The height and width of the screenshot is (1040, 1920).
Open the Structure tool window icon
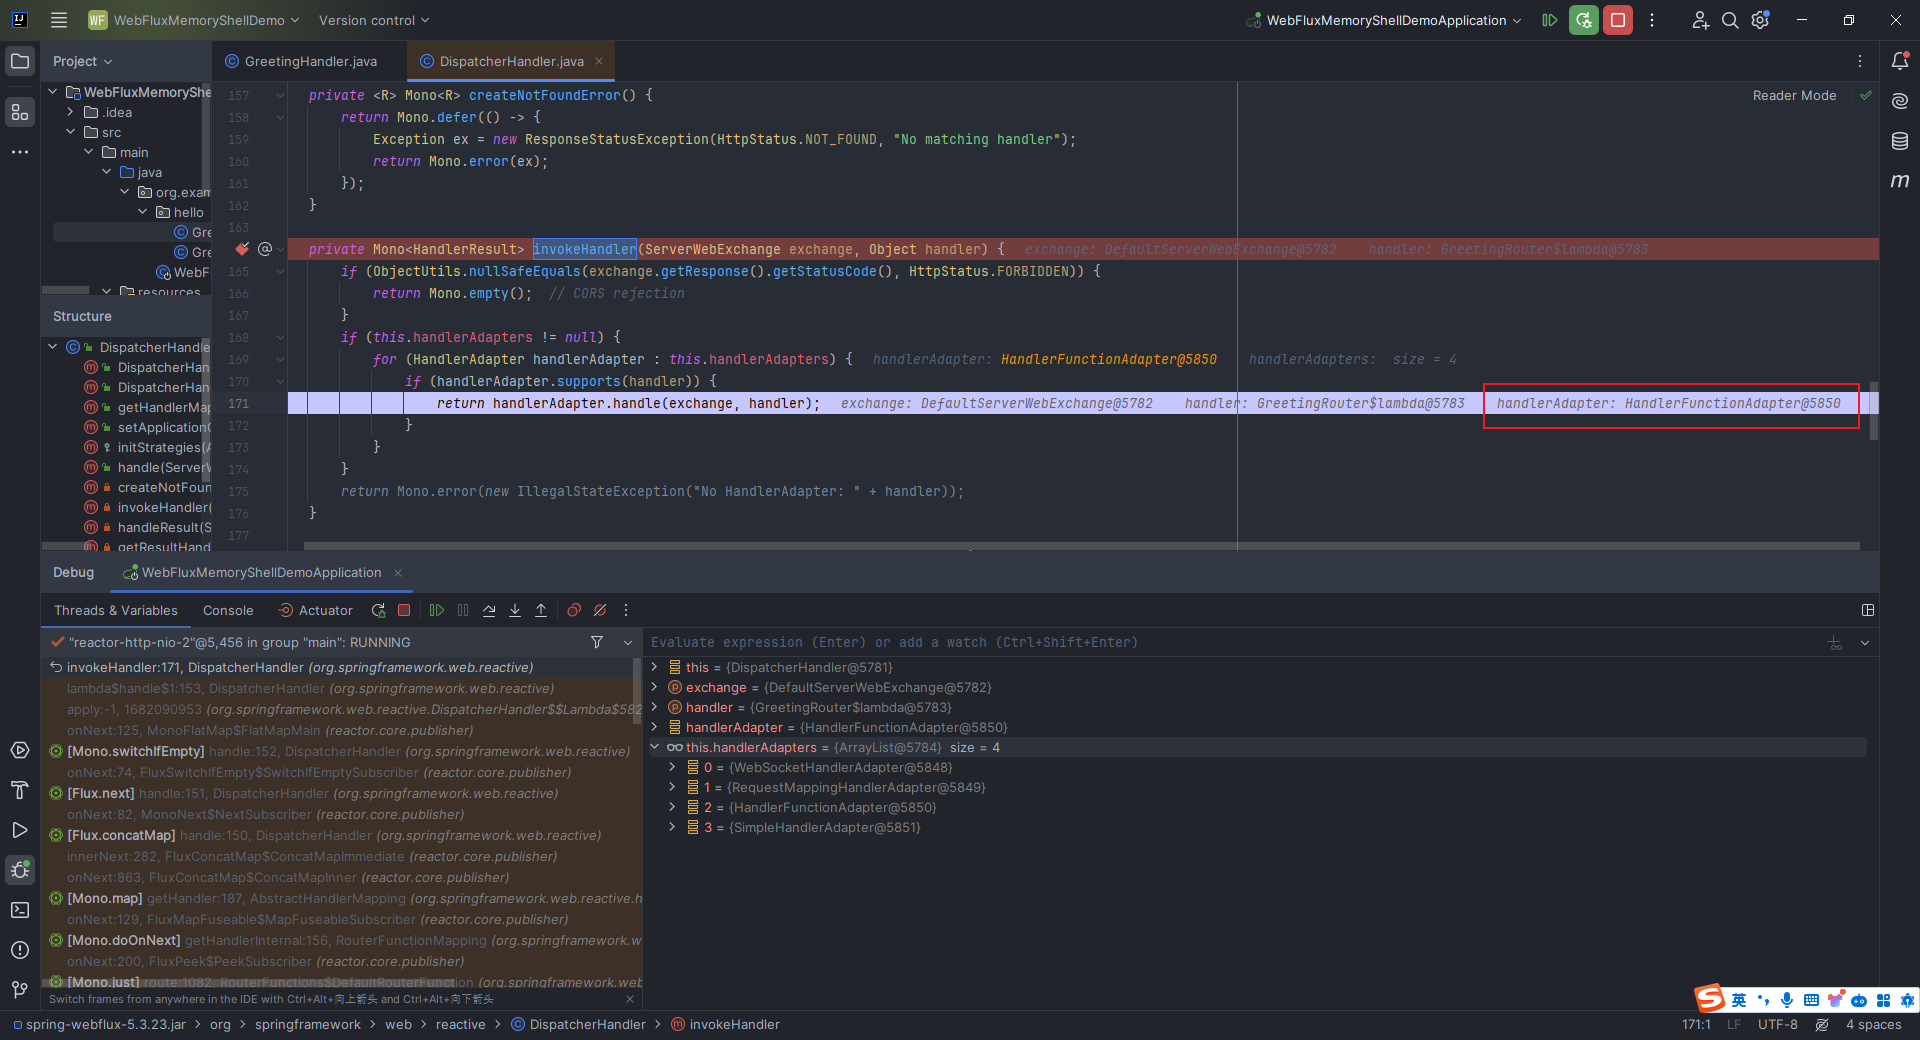(x=20, y=112)
